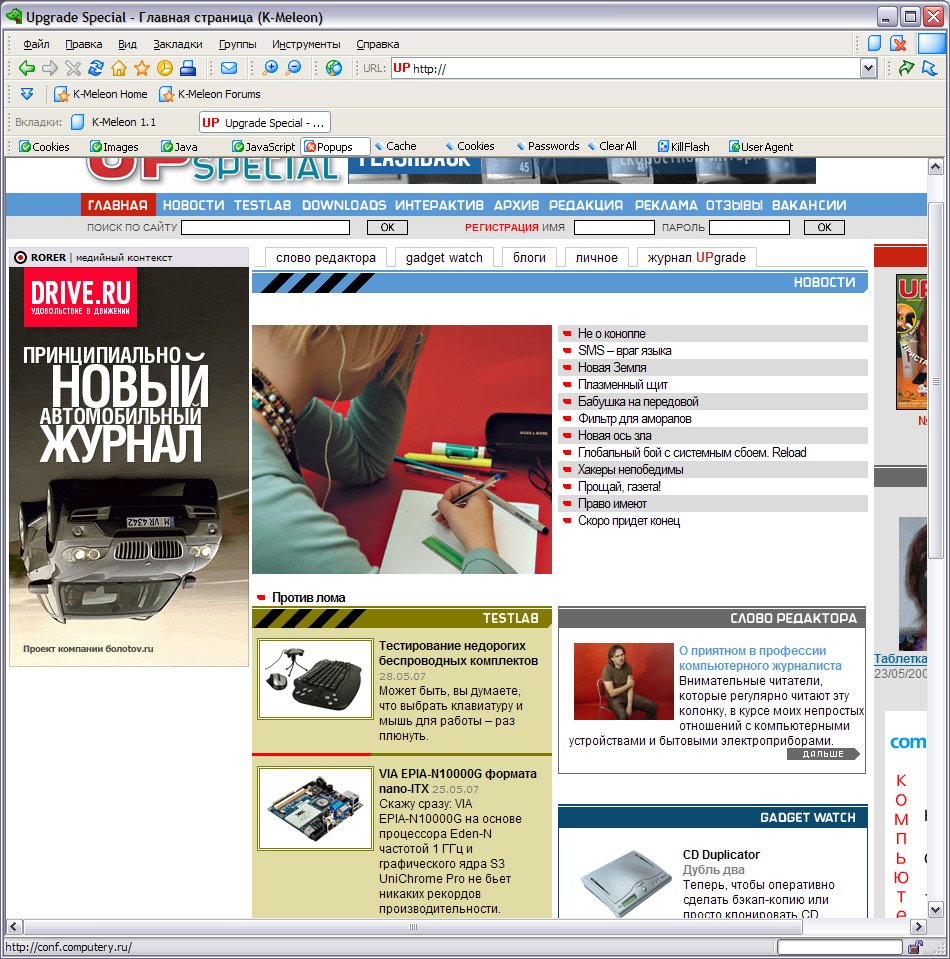Open the gadget watch page tab
Screen dimensions: 950x959
[x=444, y=257]
